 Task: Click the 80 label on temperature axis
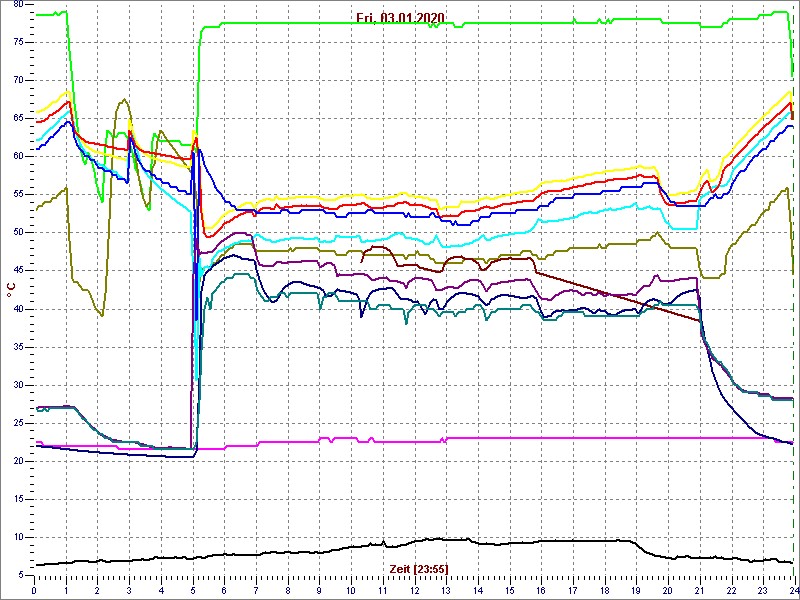tap(18, 5)
